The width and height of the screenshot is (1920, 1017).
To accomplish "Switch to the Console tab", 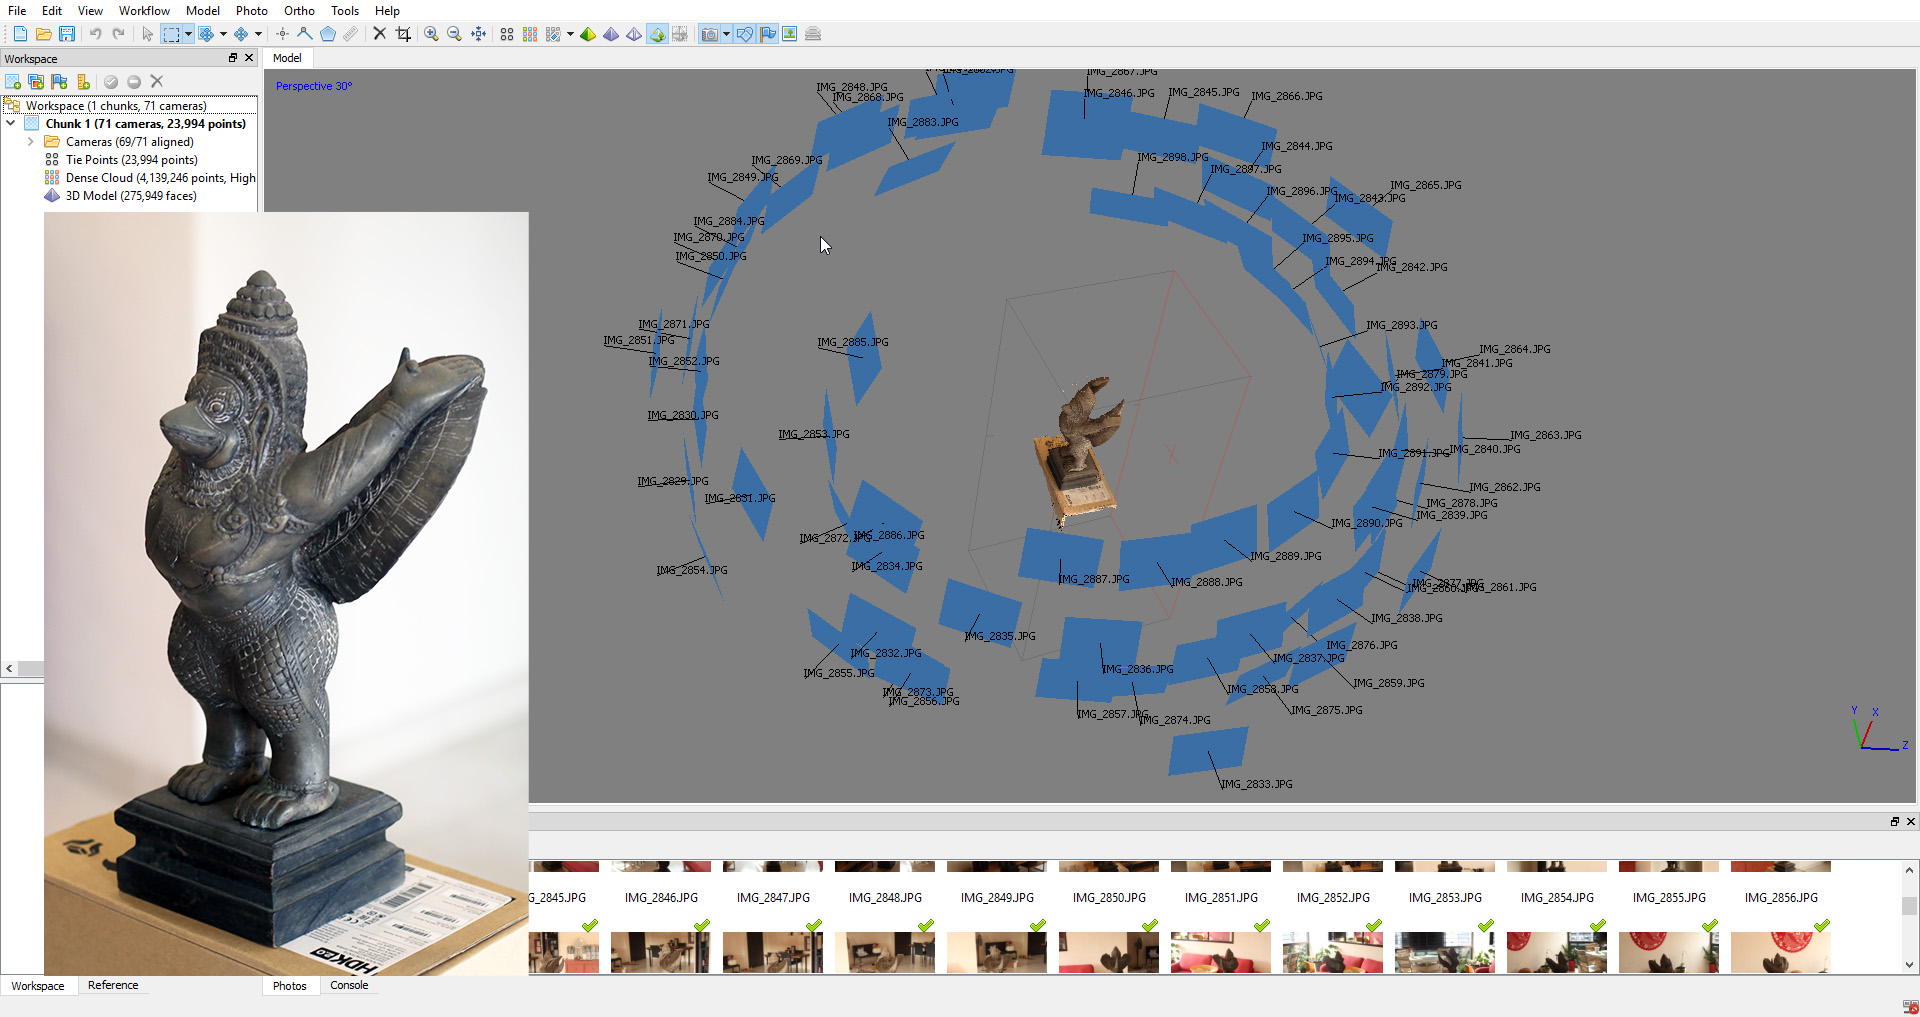I will click(x=348, y=985).
